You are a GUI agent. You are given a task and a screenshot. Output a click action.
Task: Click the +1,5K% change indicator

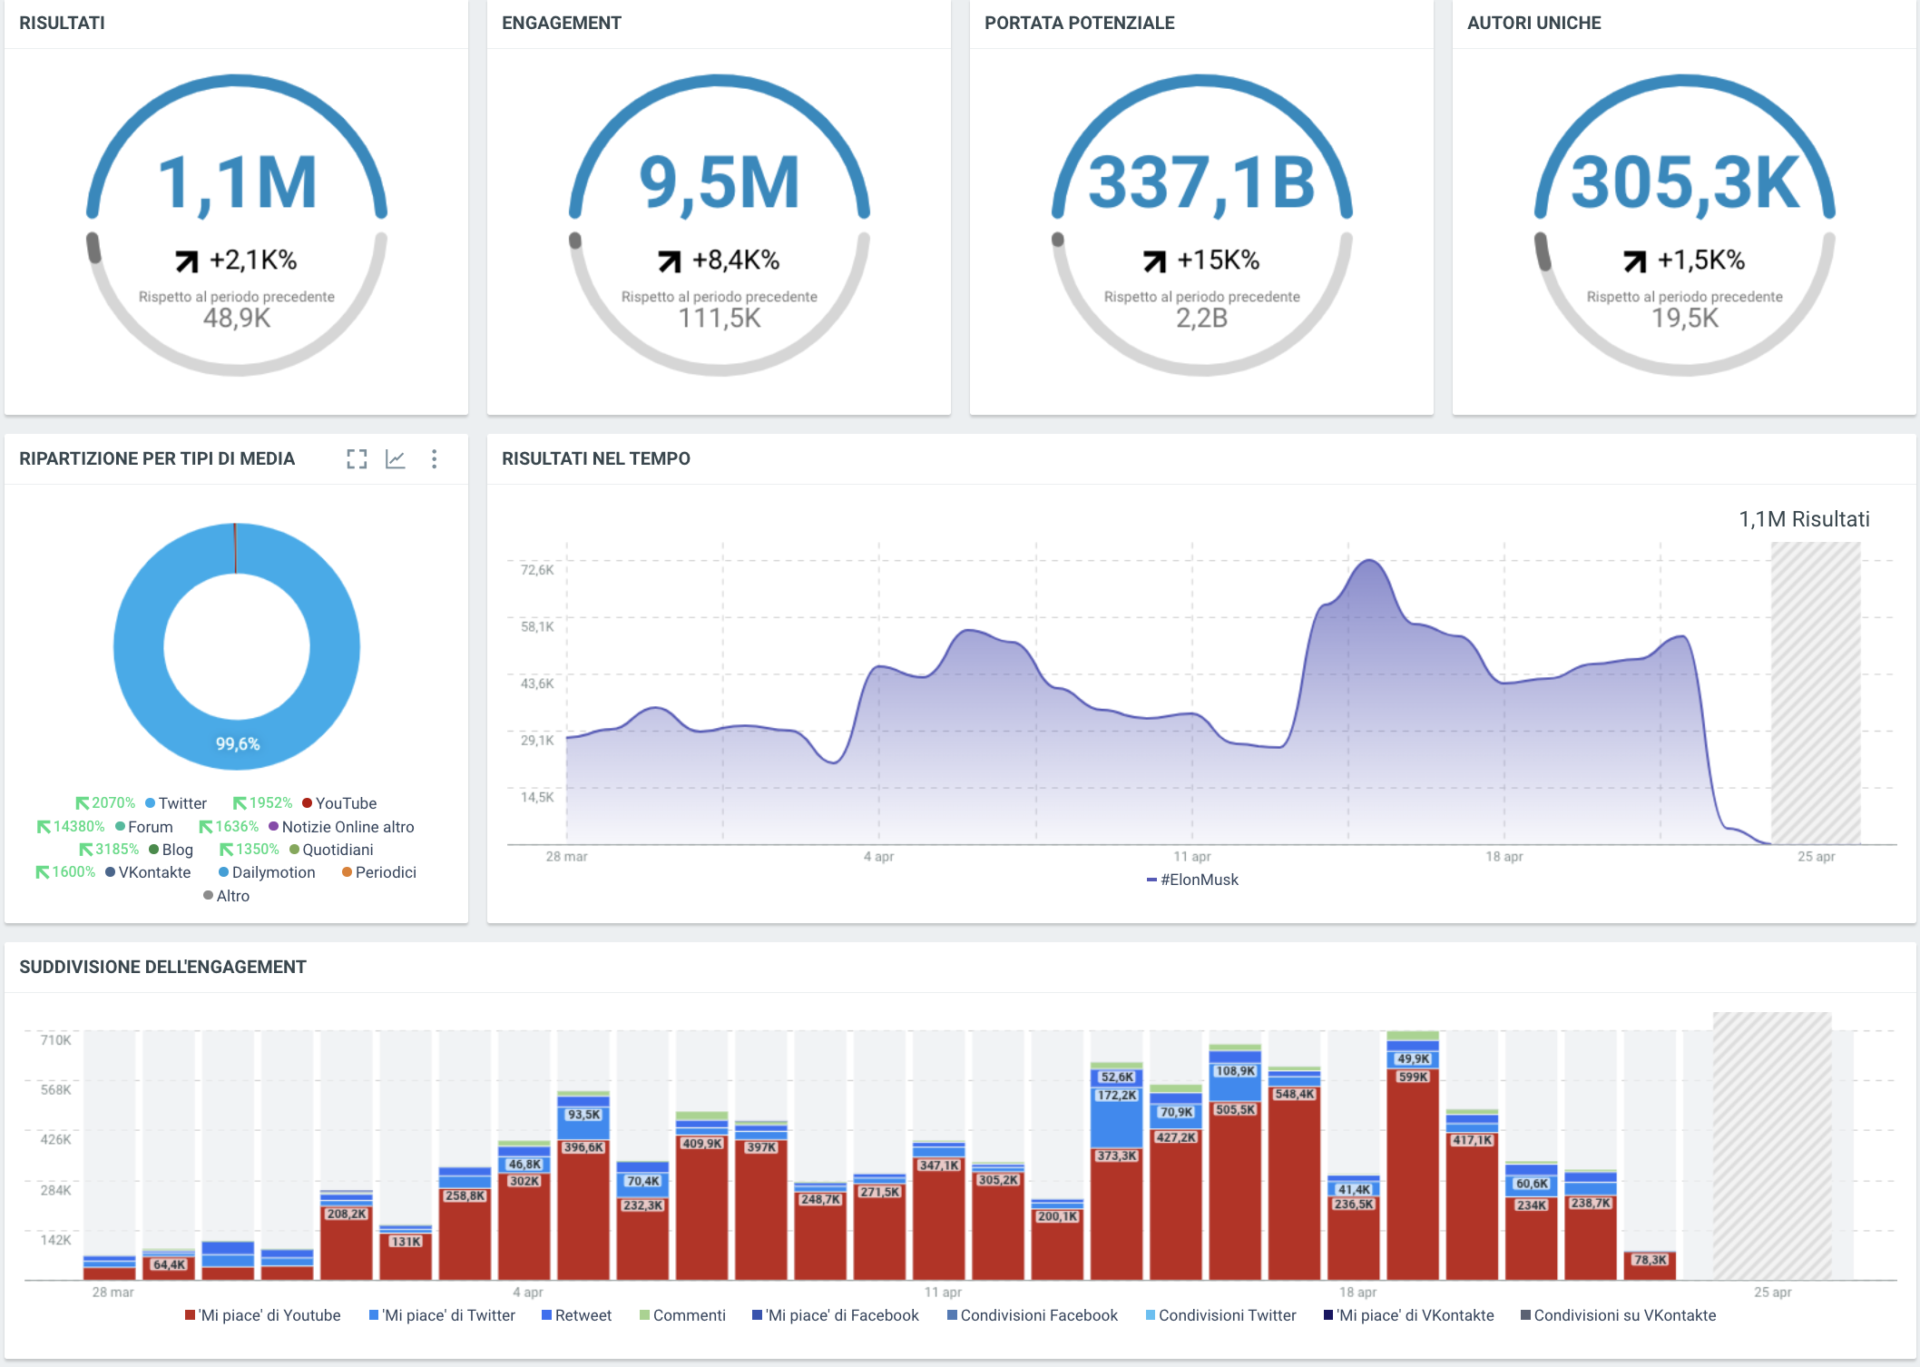tap(1685, 261)
